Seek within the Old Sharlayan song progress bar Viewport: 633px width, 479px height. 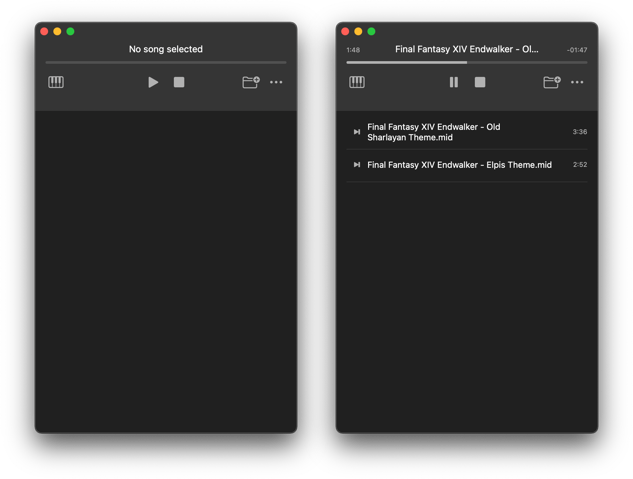tap(467, 63)
